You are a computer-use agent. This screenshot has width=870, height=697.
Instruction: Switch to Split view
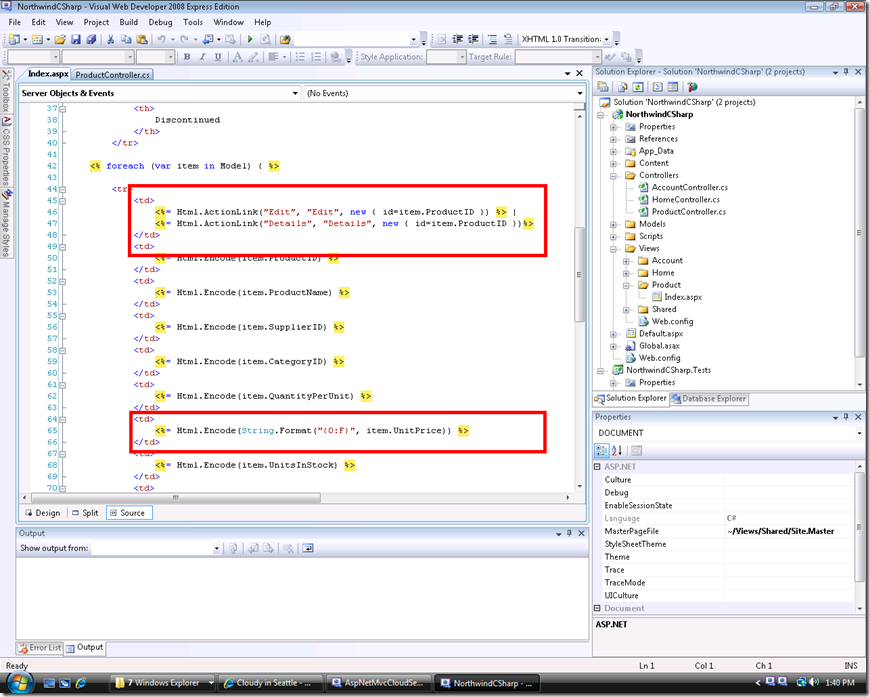coord(85,513)
